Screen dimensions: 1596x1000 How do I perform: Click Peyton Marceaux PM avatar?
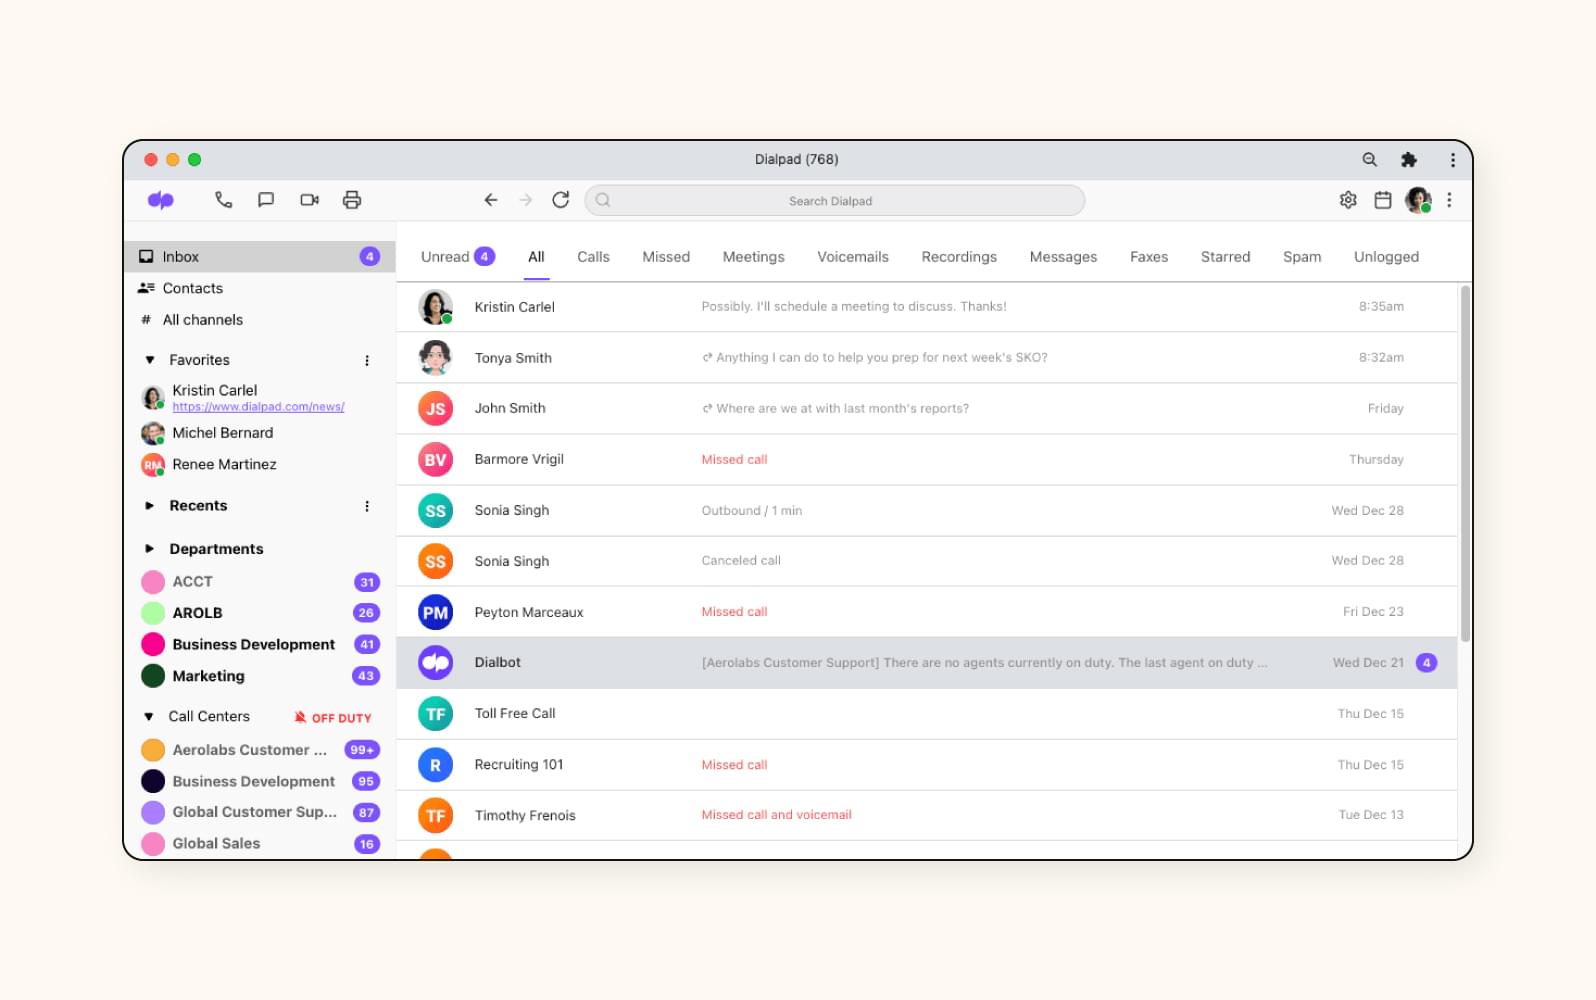point(435,612)
